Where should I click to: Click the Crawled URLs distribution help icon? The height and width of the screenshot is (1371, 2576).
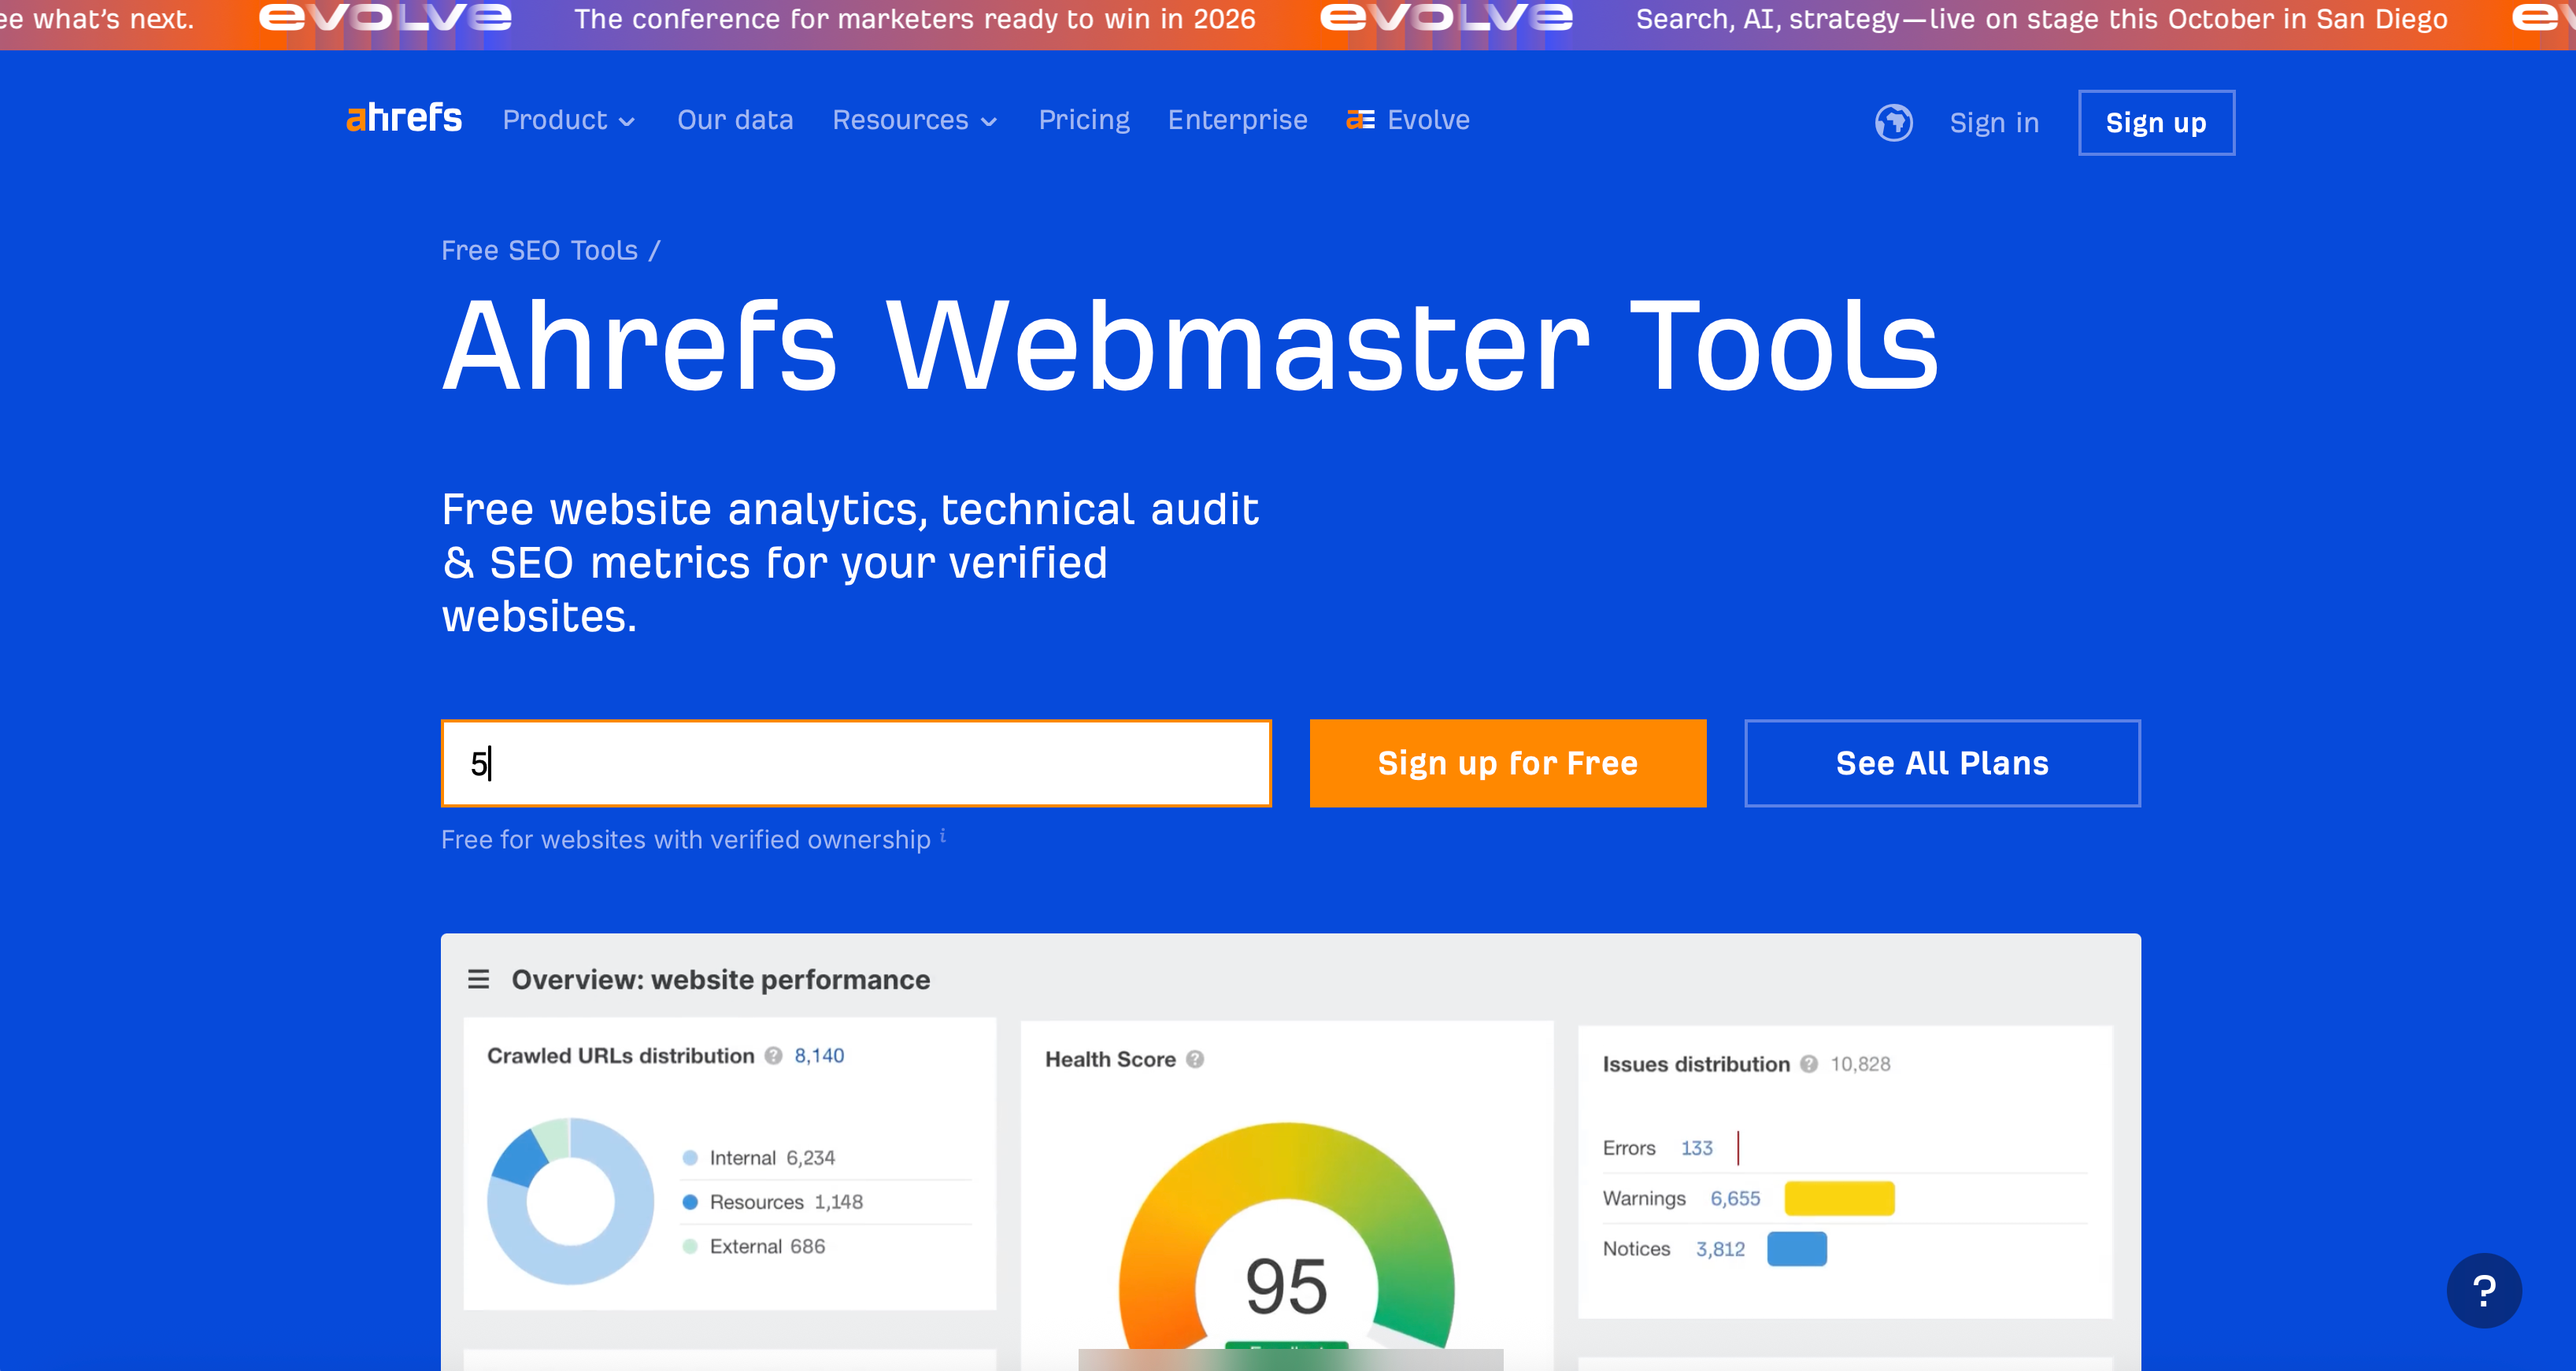(773, 1056)
